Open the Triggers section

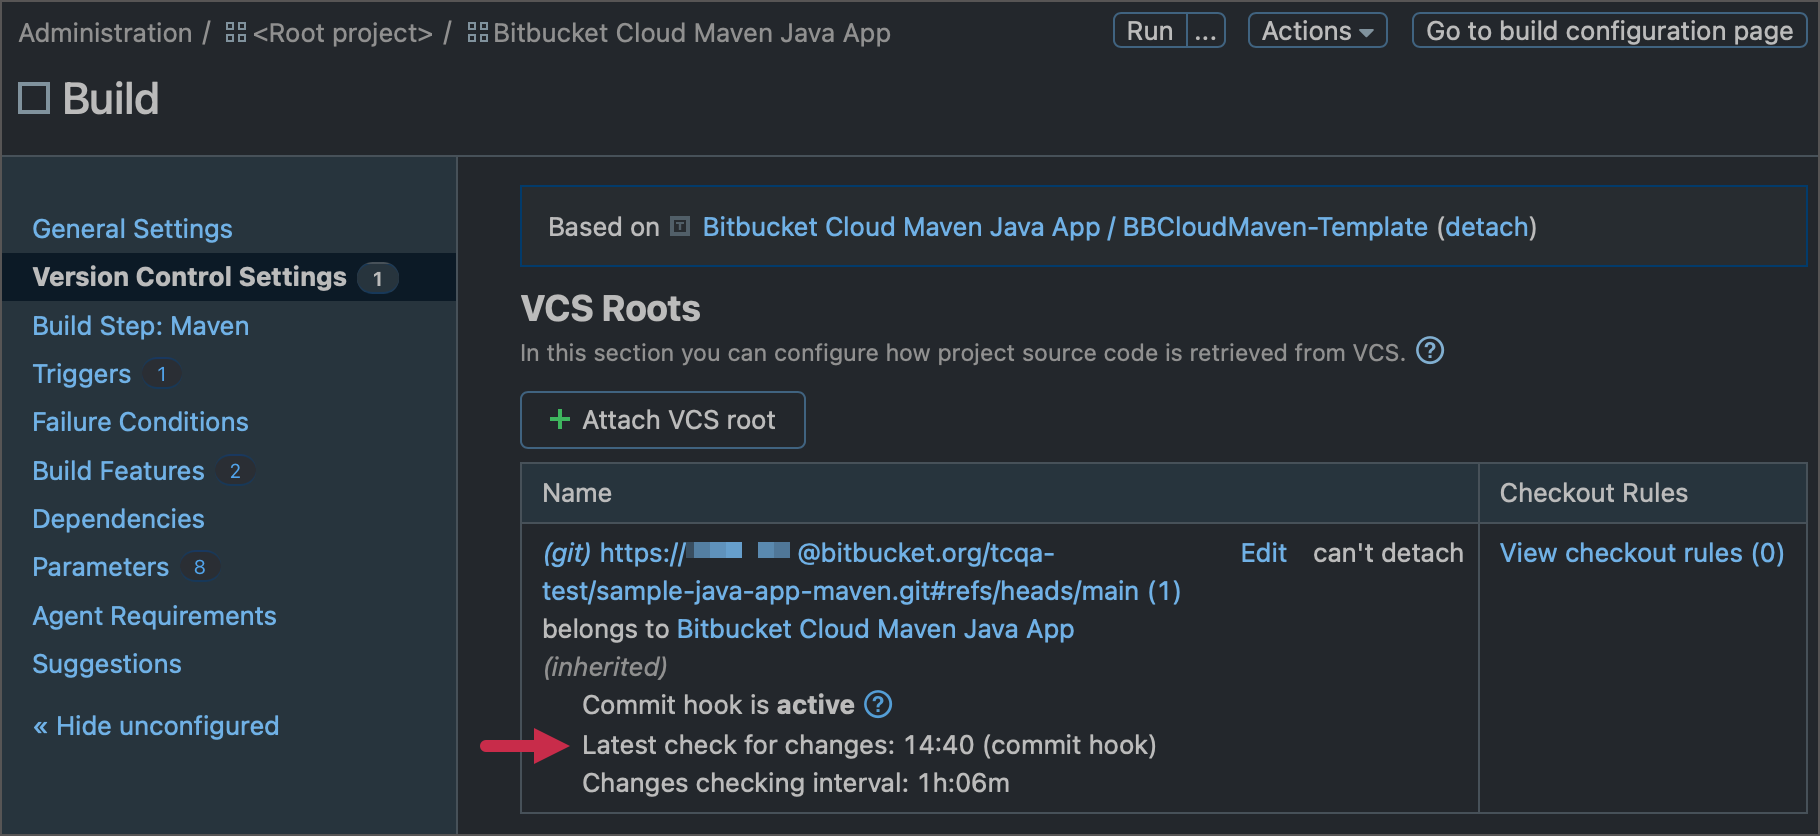pyautogui.click(x=82, y=374)
